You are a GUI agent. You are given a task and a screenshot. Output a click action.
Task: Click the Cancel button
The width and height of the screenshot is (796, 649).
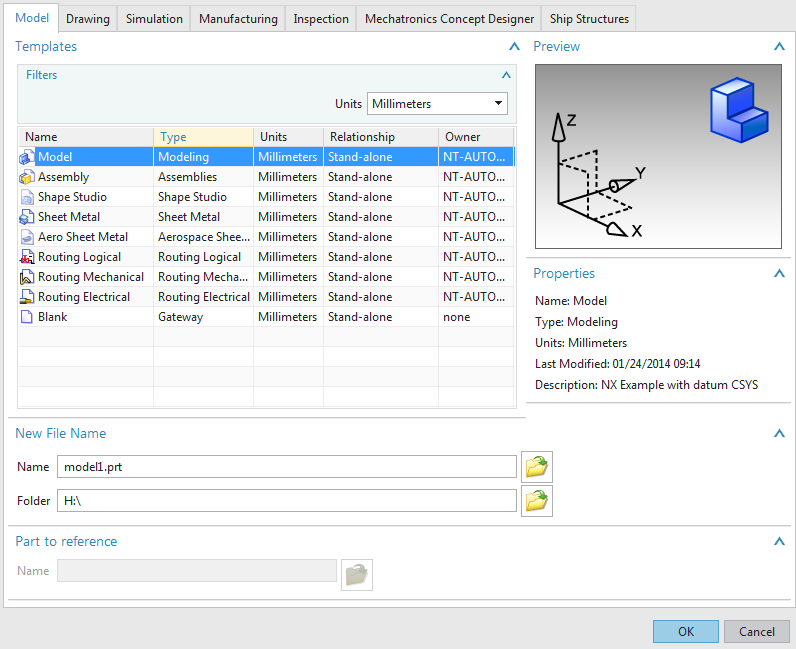click(756, 631)
